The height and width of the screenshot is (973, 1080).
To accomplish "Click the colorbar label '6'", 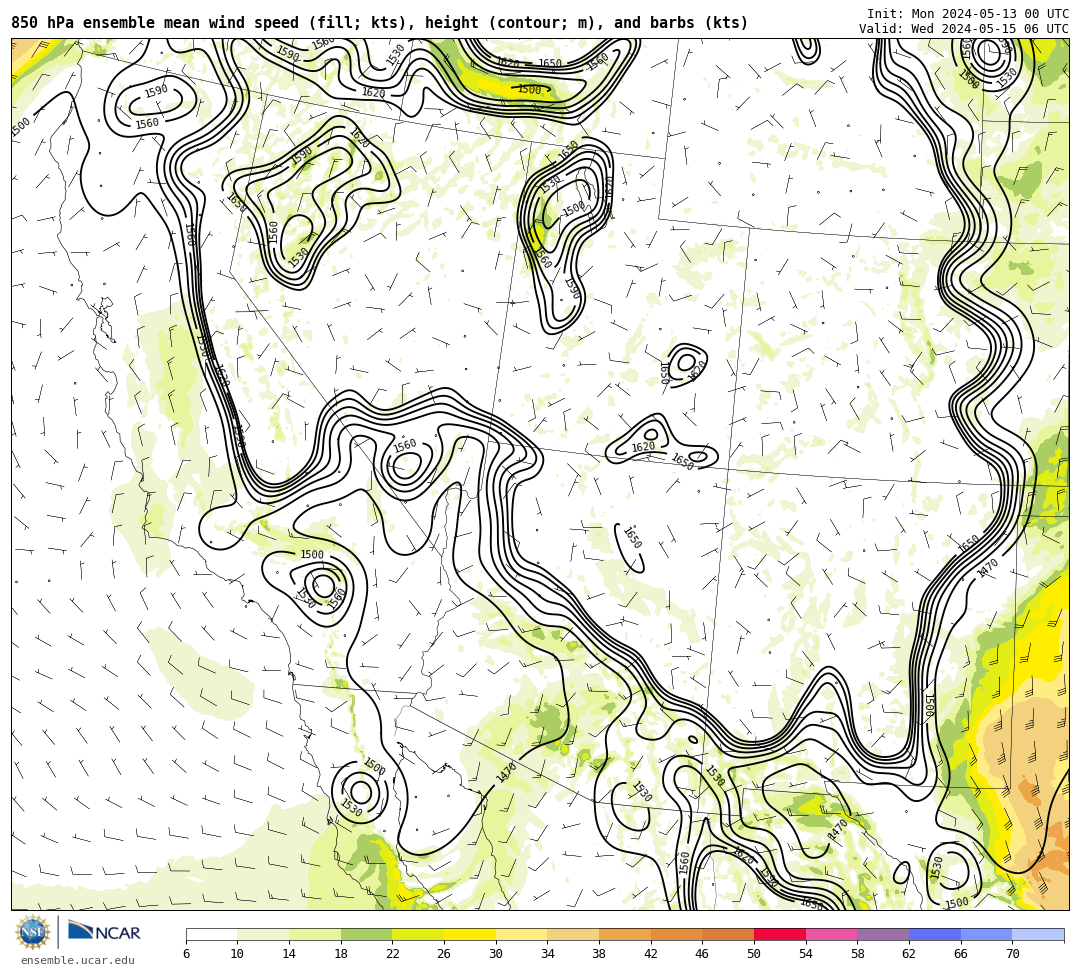I will pyautogui.click(x=186, y=954).
